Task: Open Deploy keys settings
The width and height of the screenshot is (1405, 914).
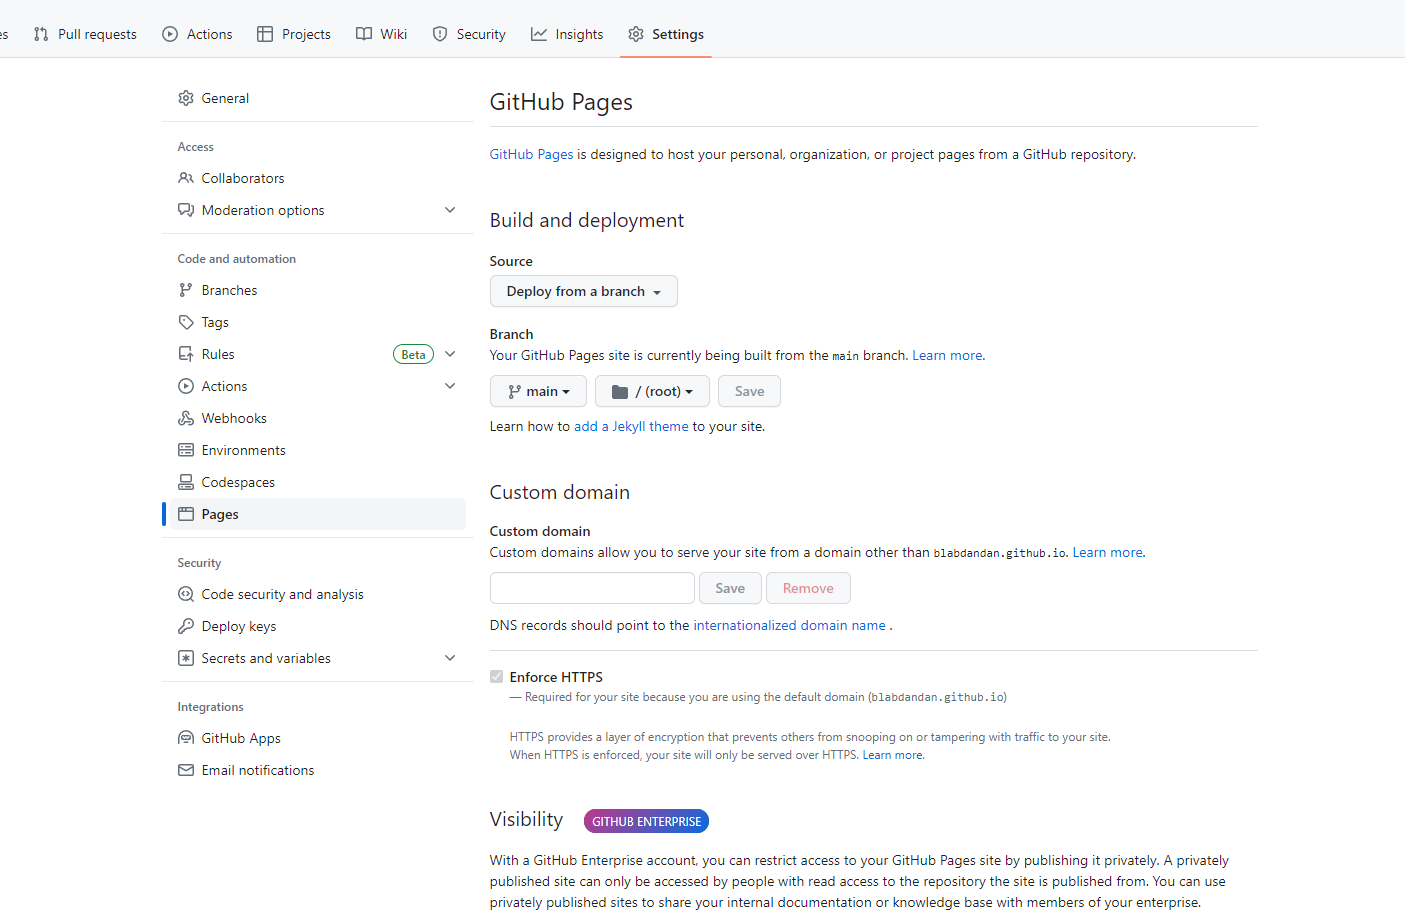Action: coord(318,626)
